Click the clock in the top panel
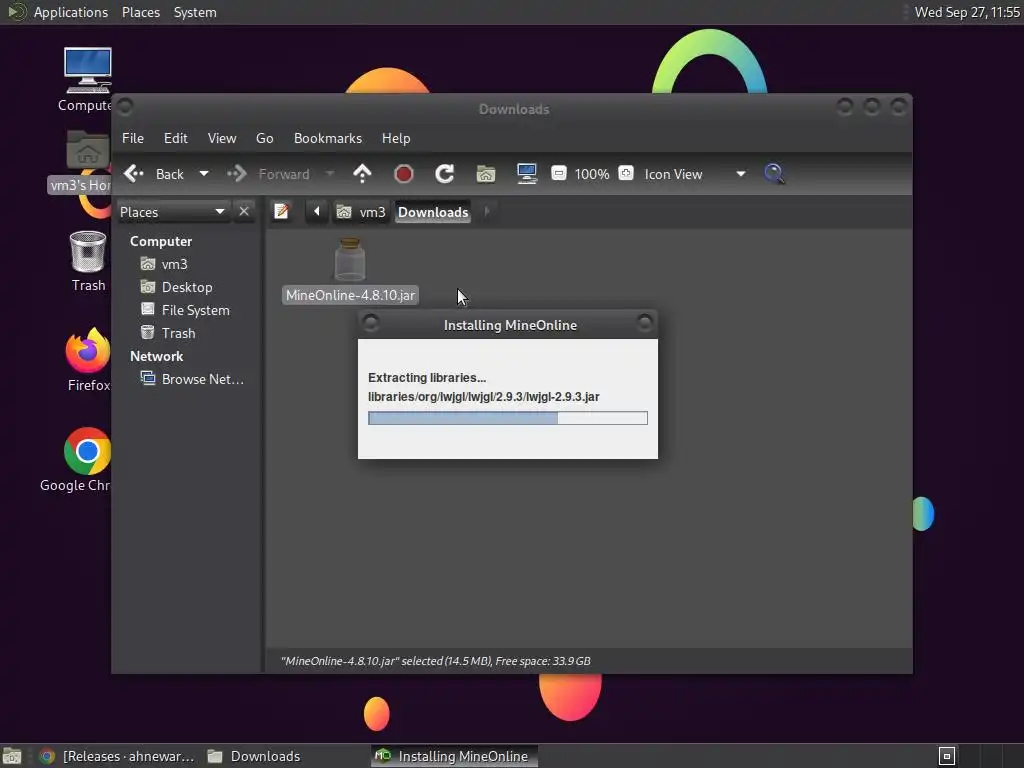Image resolution: width=1024 pixels, height=768 pixels. pyautogui.click(x=967, y=12)
